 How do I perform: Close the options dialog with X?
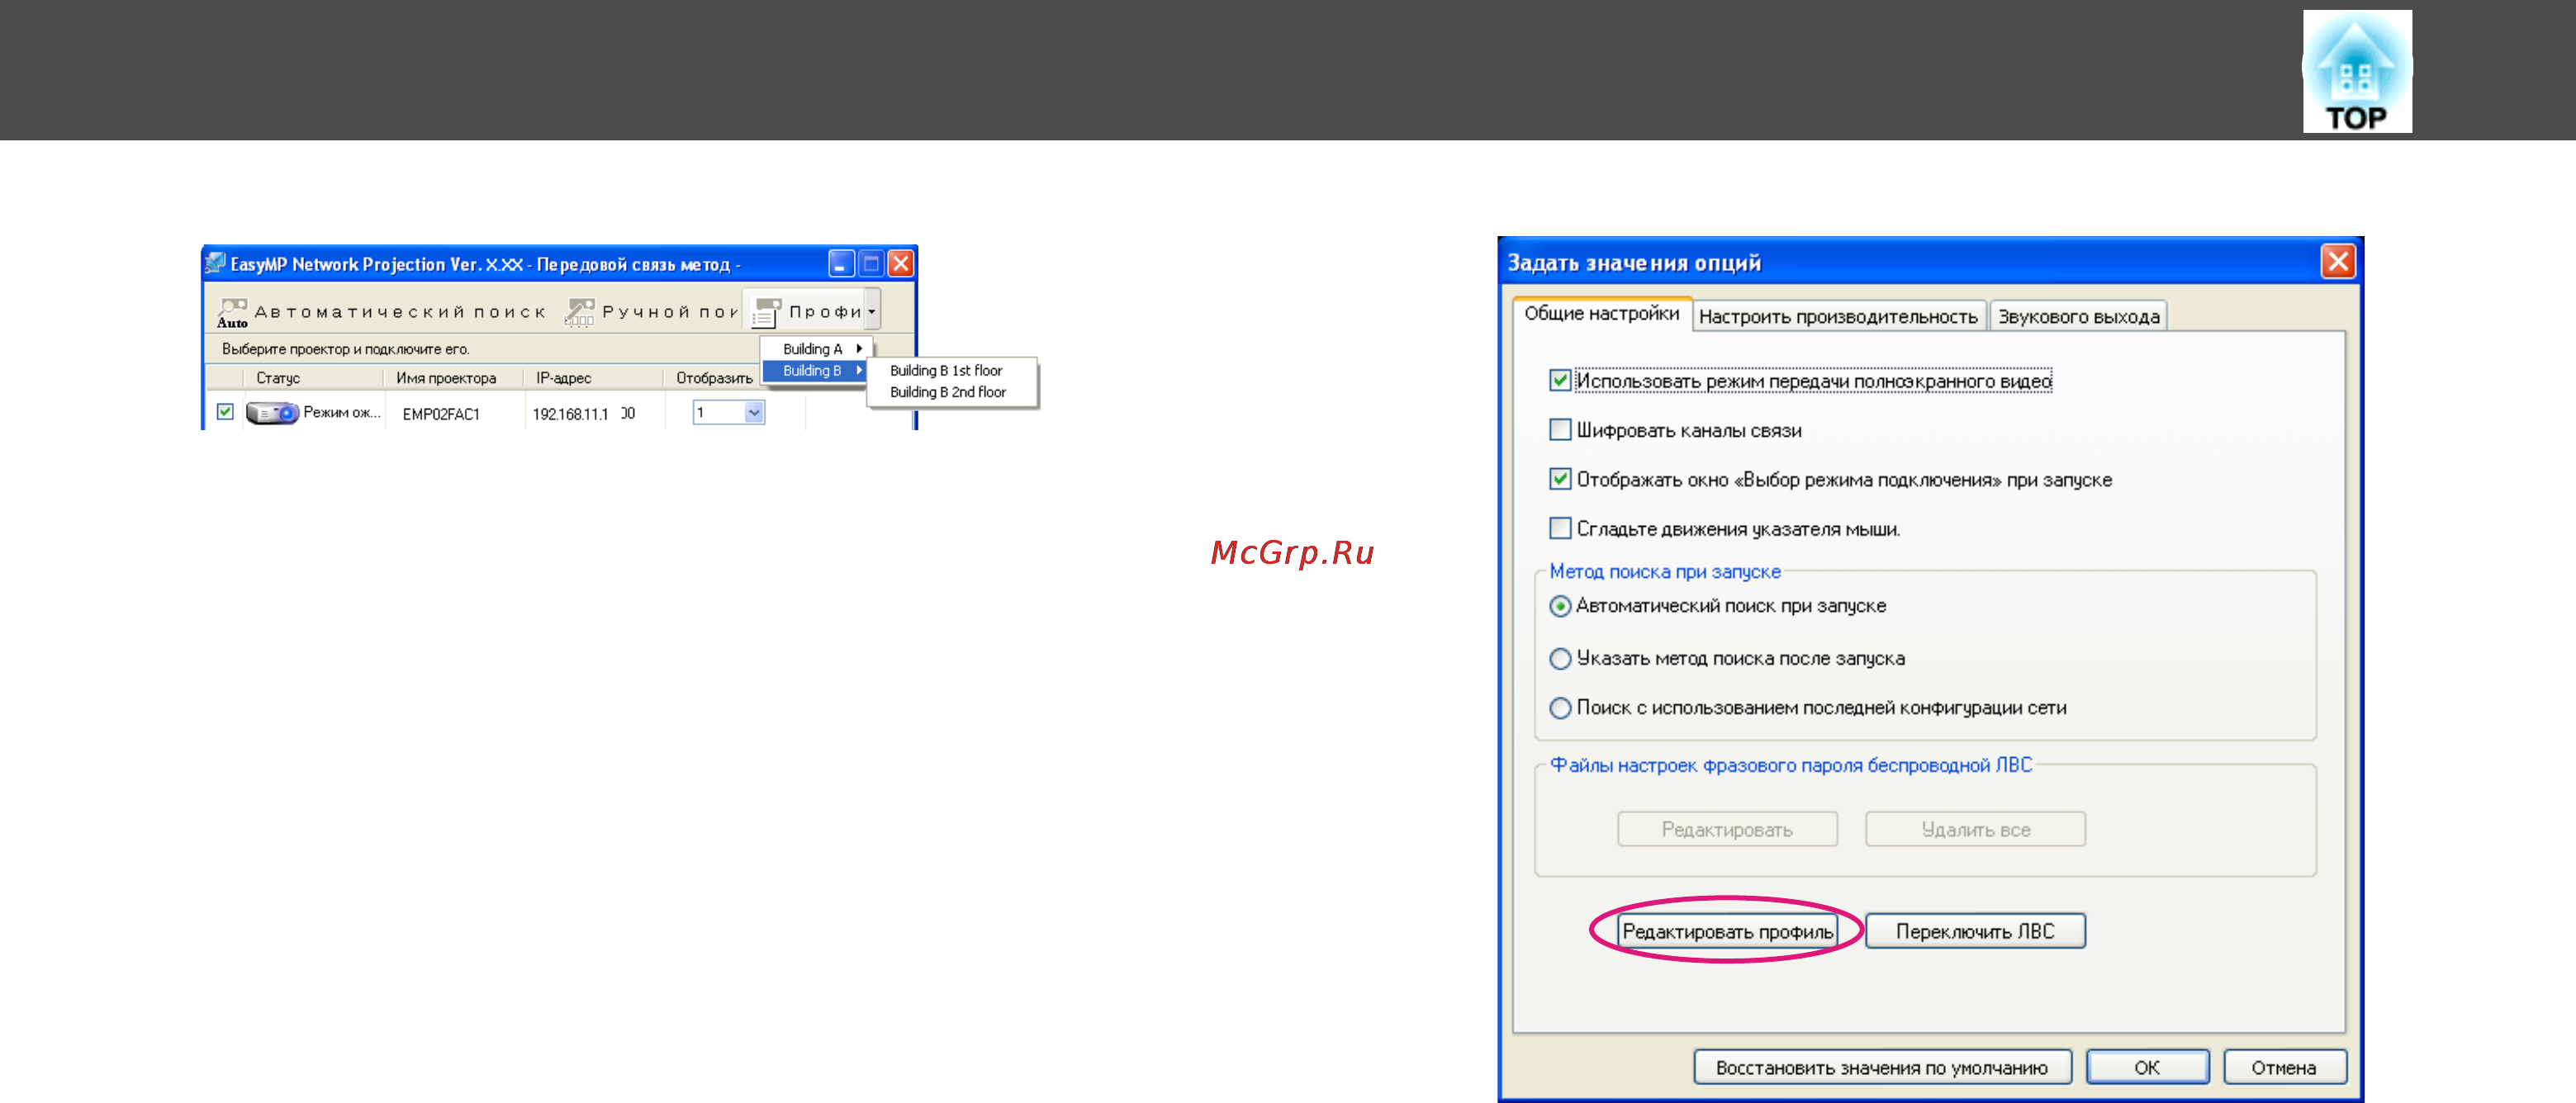(x=2338, y=262)
